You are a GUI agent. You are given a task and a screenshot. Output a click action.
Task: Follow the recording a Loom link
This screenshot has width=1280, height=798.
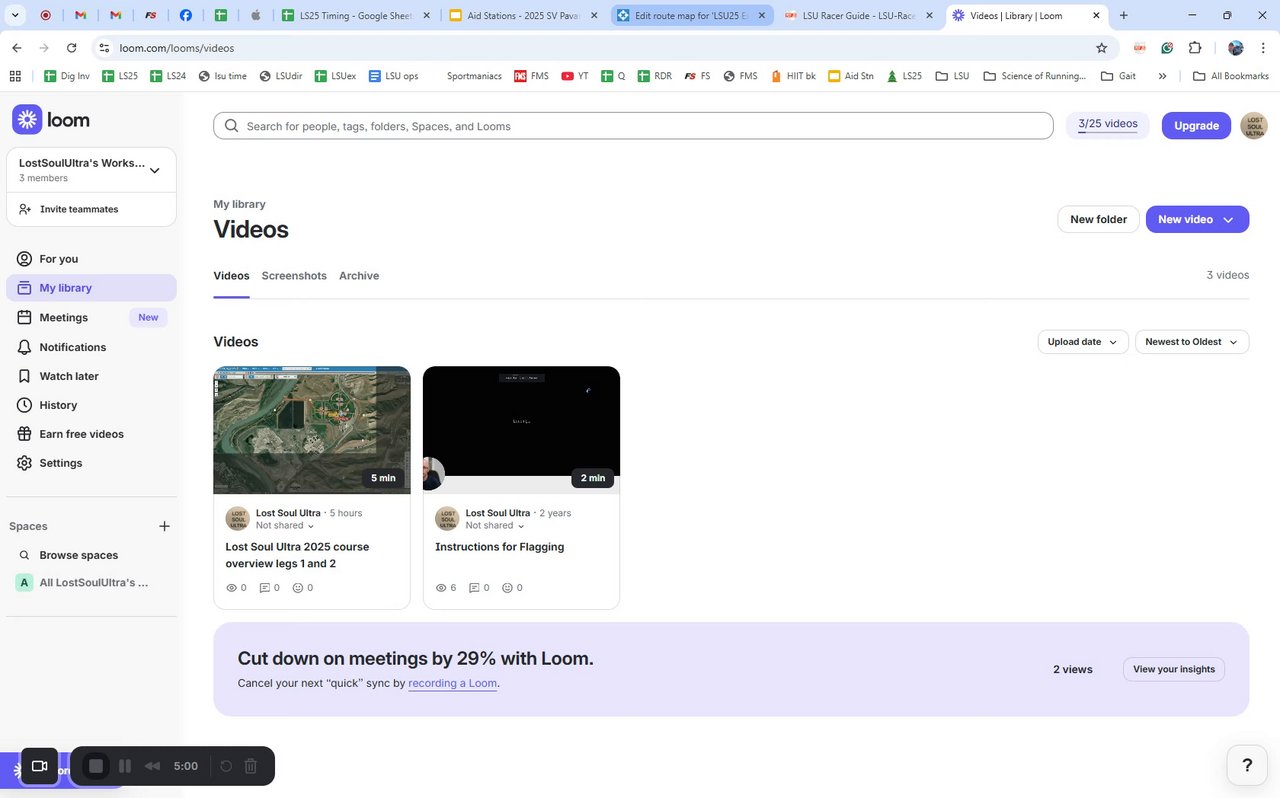click(453, 683)
